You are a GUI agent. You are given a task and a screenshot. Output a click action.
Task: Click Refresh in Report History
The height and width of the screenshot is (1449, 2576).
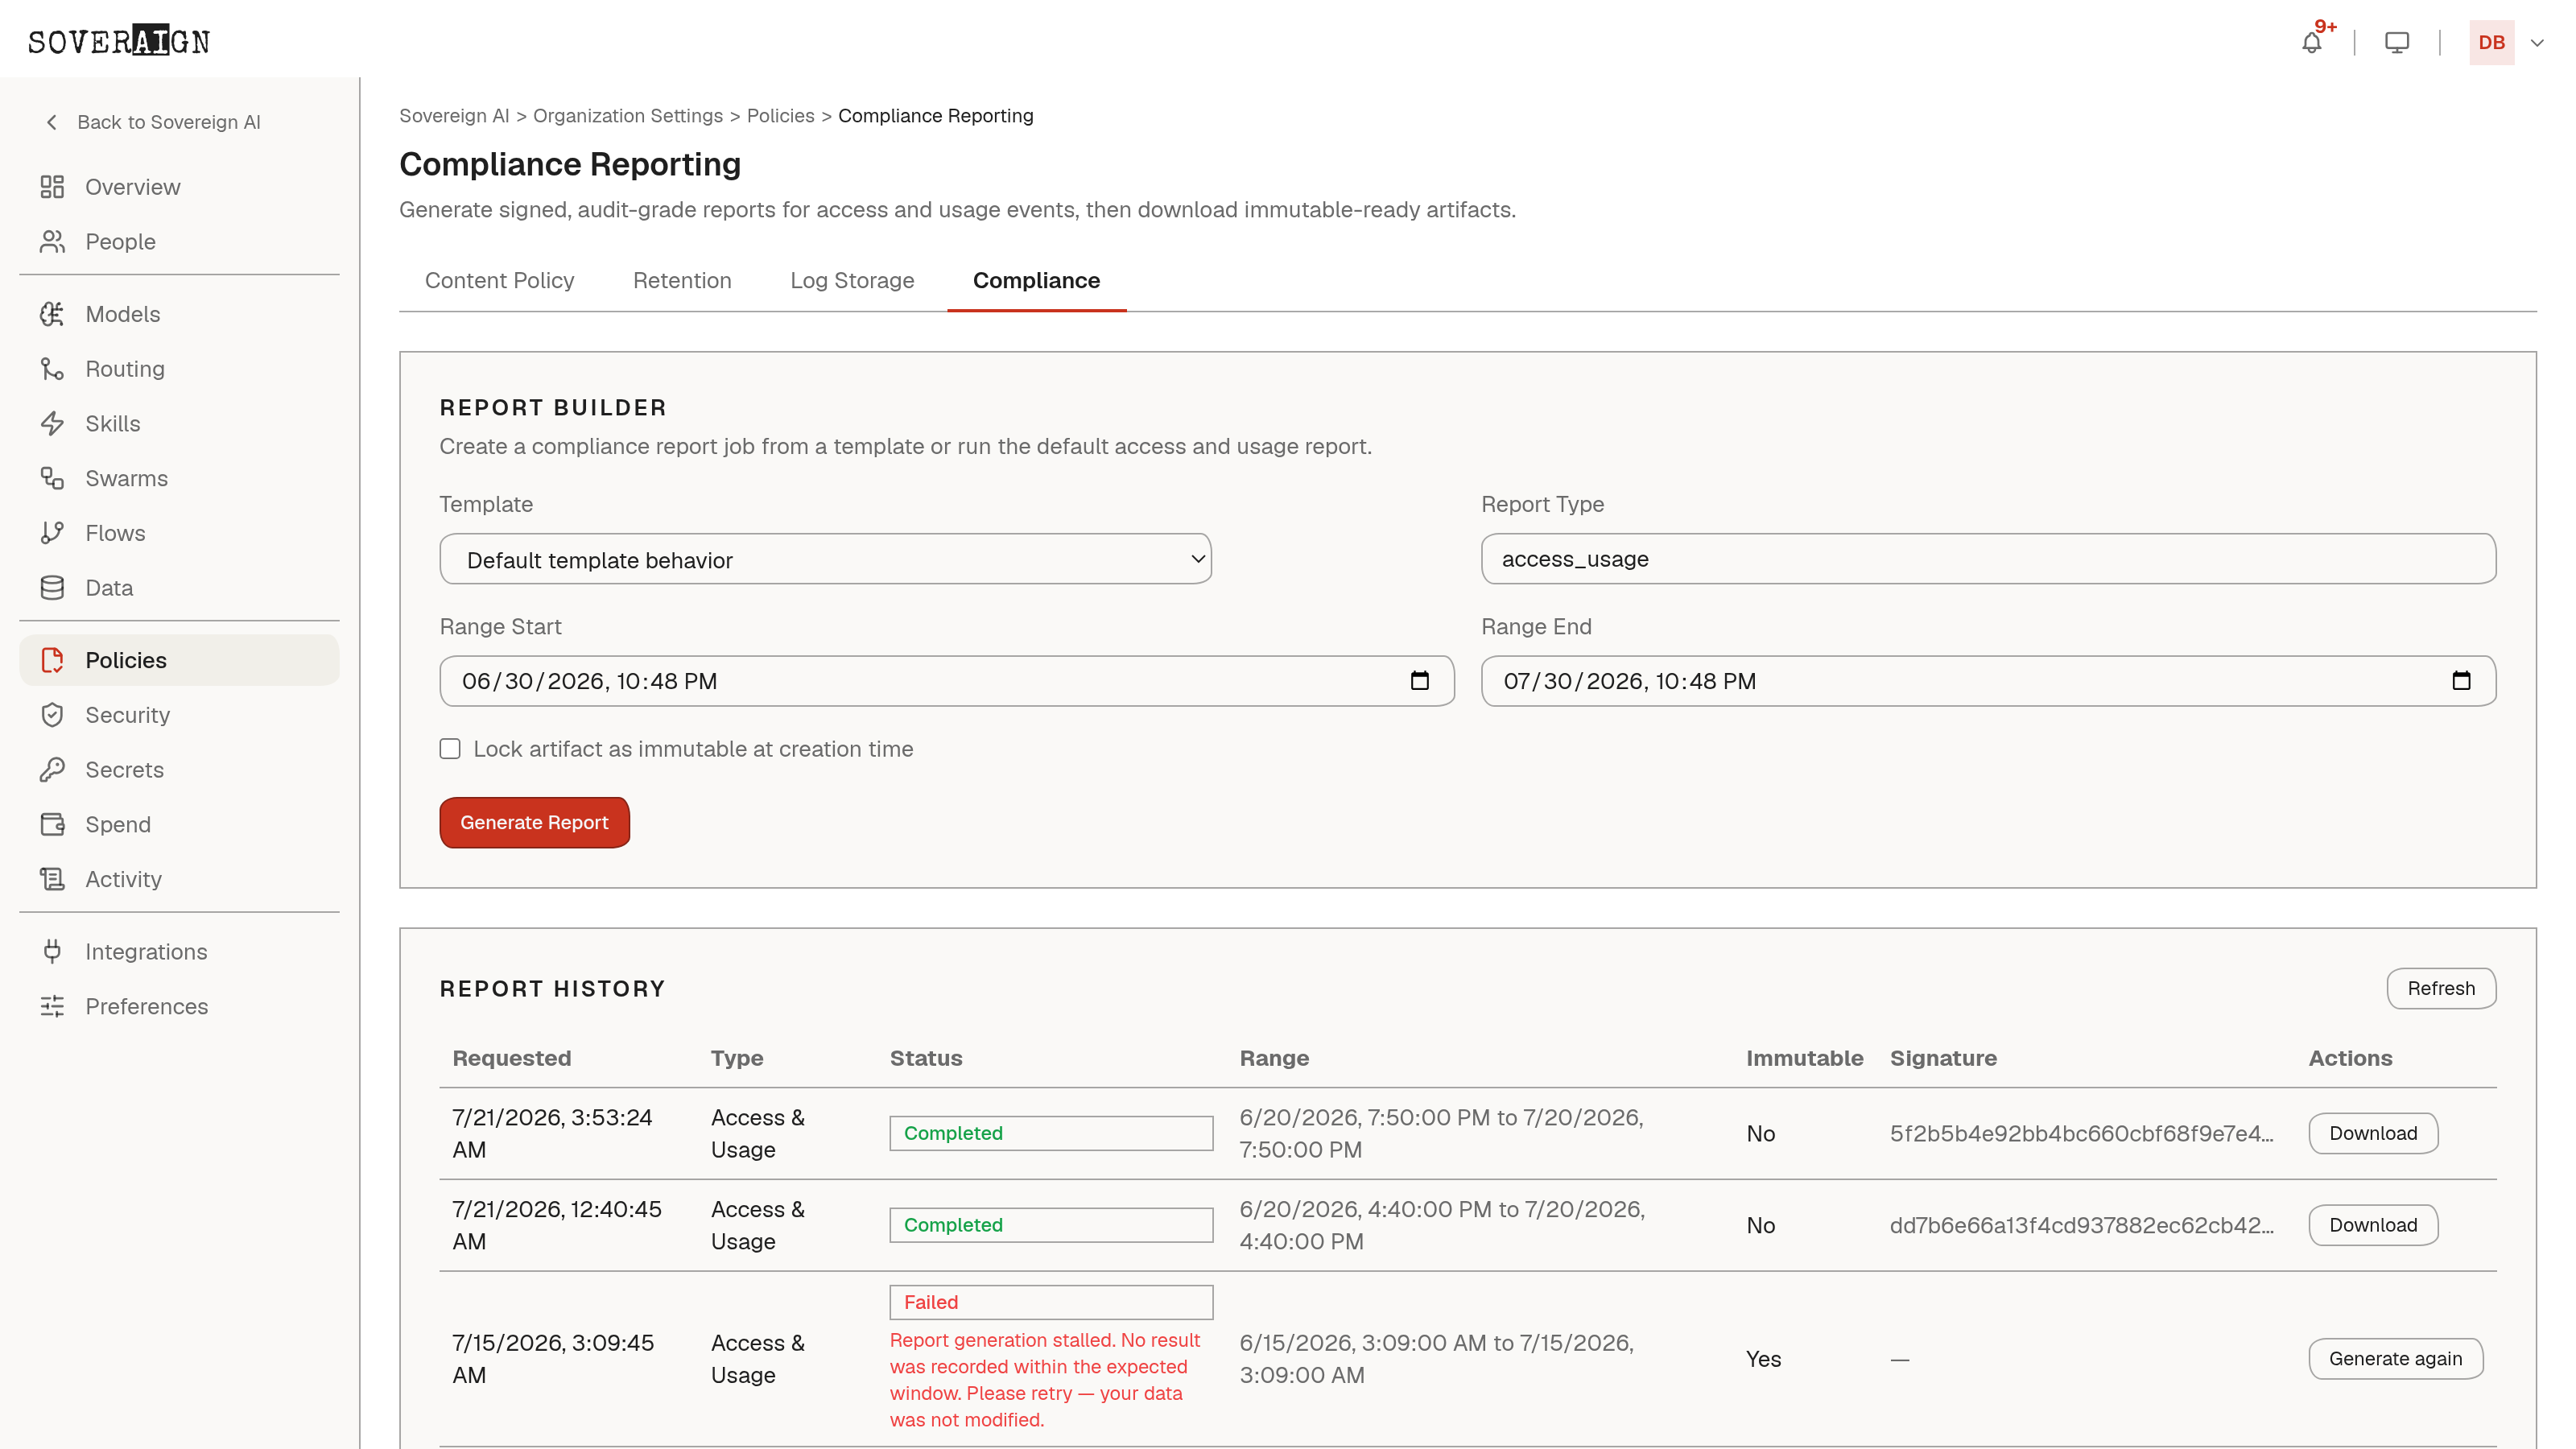[x=2441, y=988]
